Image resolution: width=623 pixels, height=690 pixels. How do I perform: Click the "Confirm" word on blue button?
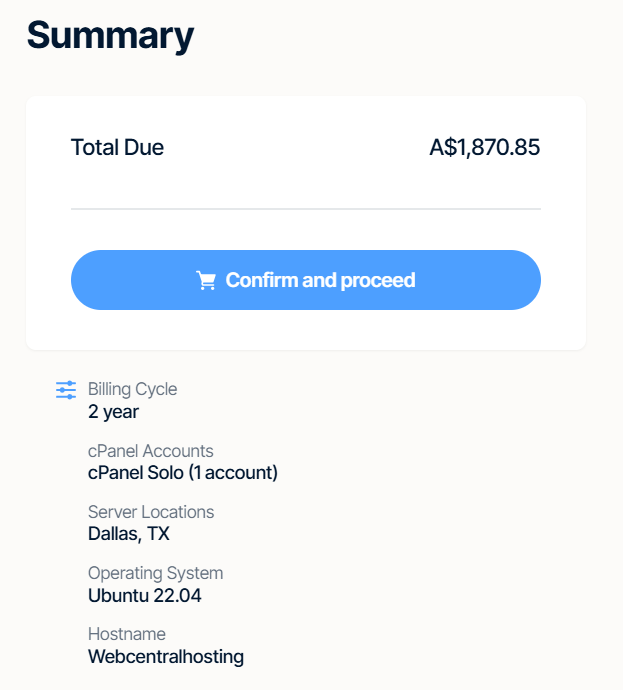tap(260, 280)
